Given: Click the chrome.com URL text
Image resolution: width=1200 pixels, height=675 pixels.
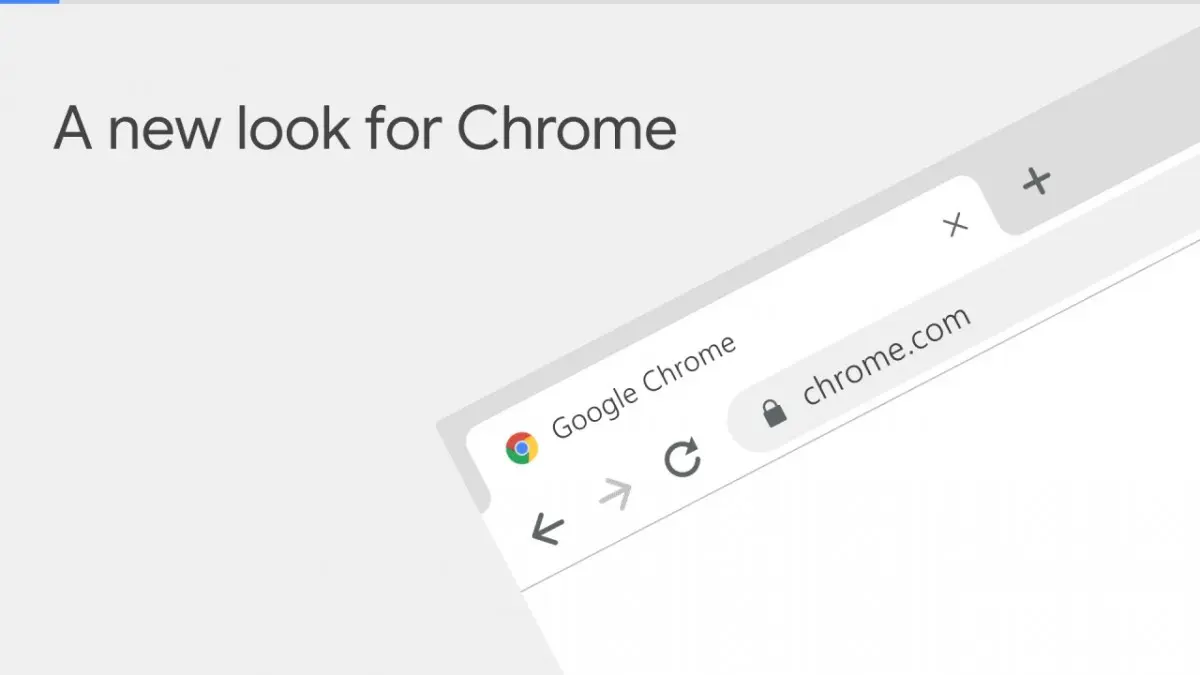Looking at the screenshot, I should (886, 355).
